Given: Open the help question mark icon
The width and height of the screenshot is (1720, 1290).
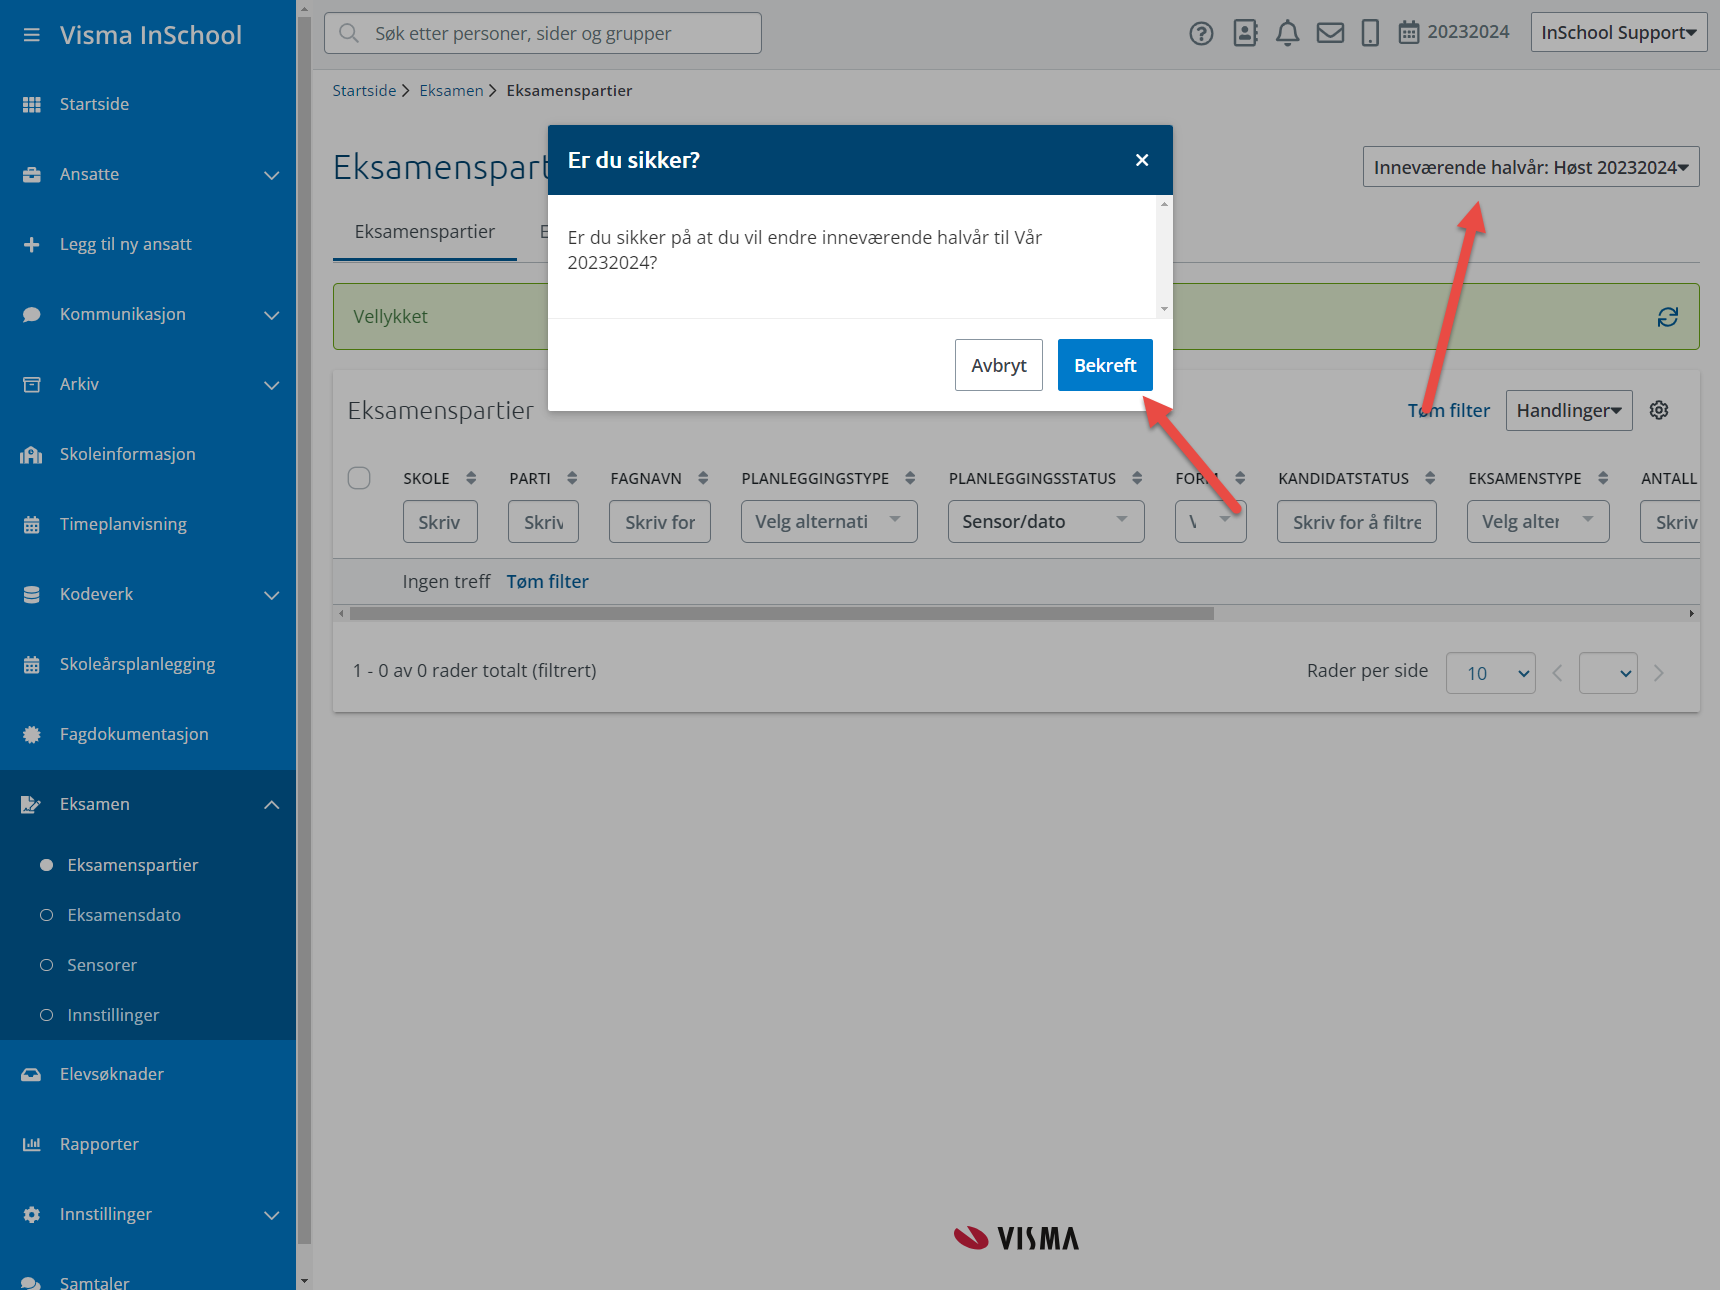Looking at the screenshot, I should (1201, 33).
